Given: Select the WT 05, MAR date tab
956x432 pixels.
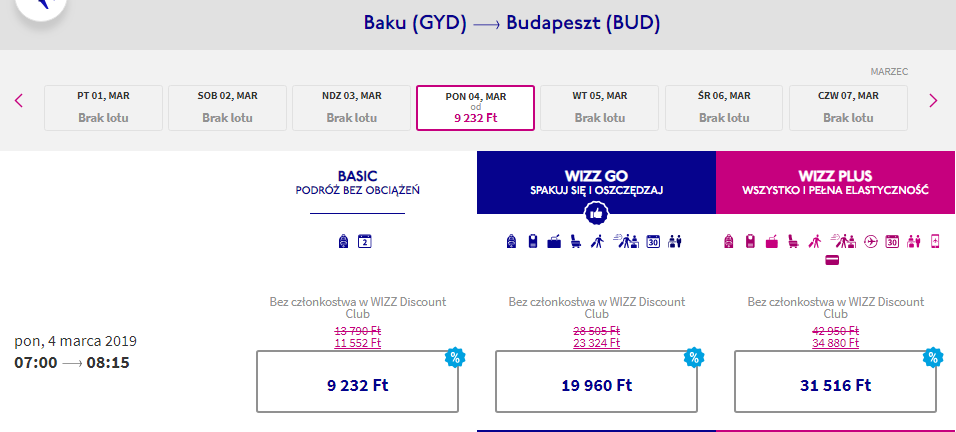Looking at the screenshot, I should tap(599, 108).
